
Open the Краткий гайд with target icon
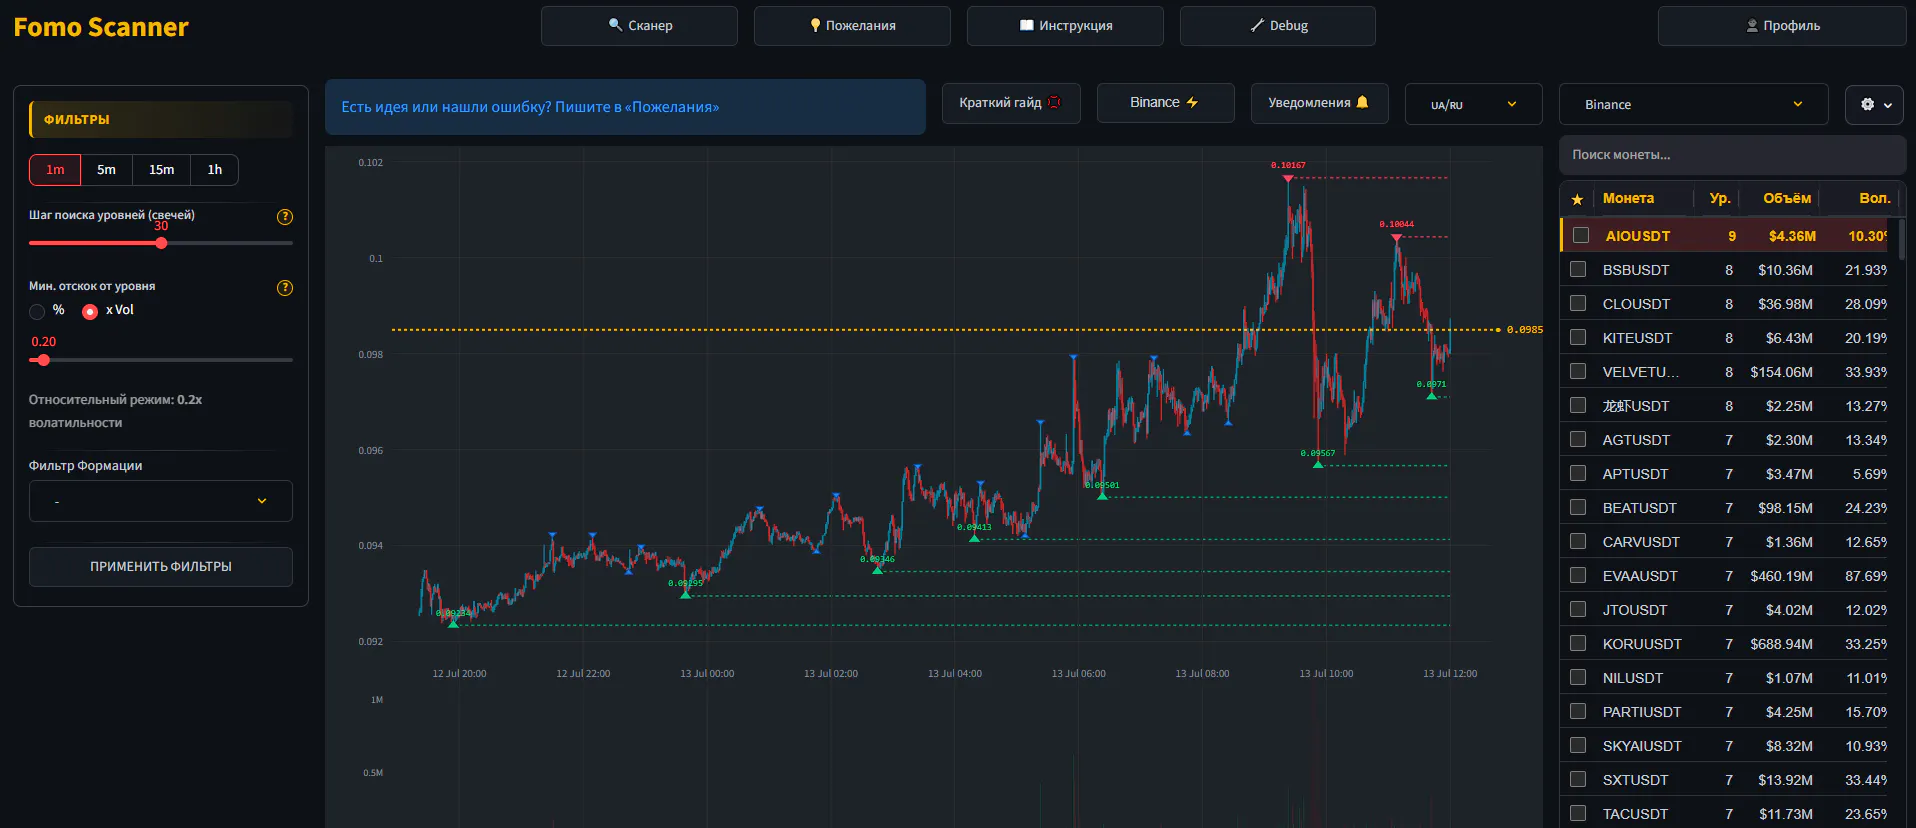tap(1011, 103)
